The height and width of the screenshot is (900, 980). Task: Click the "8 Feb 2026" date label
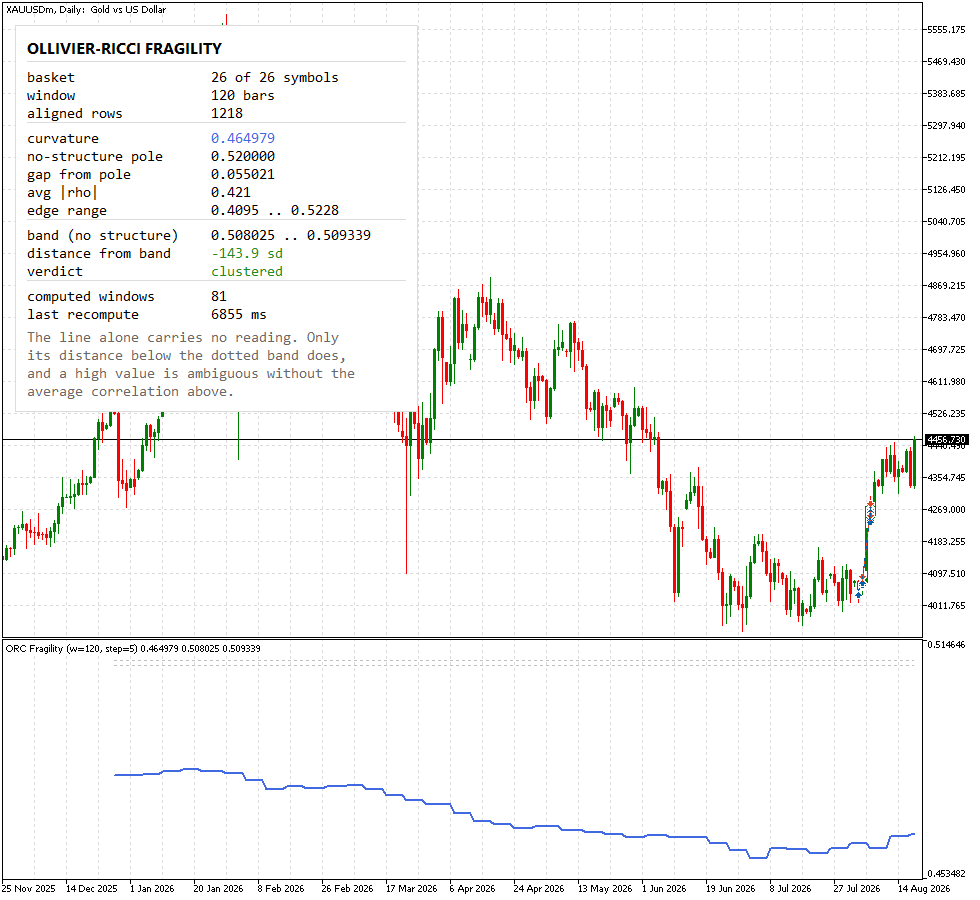(281, 889)
